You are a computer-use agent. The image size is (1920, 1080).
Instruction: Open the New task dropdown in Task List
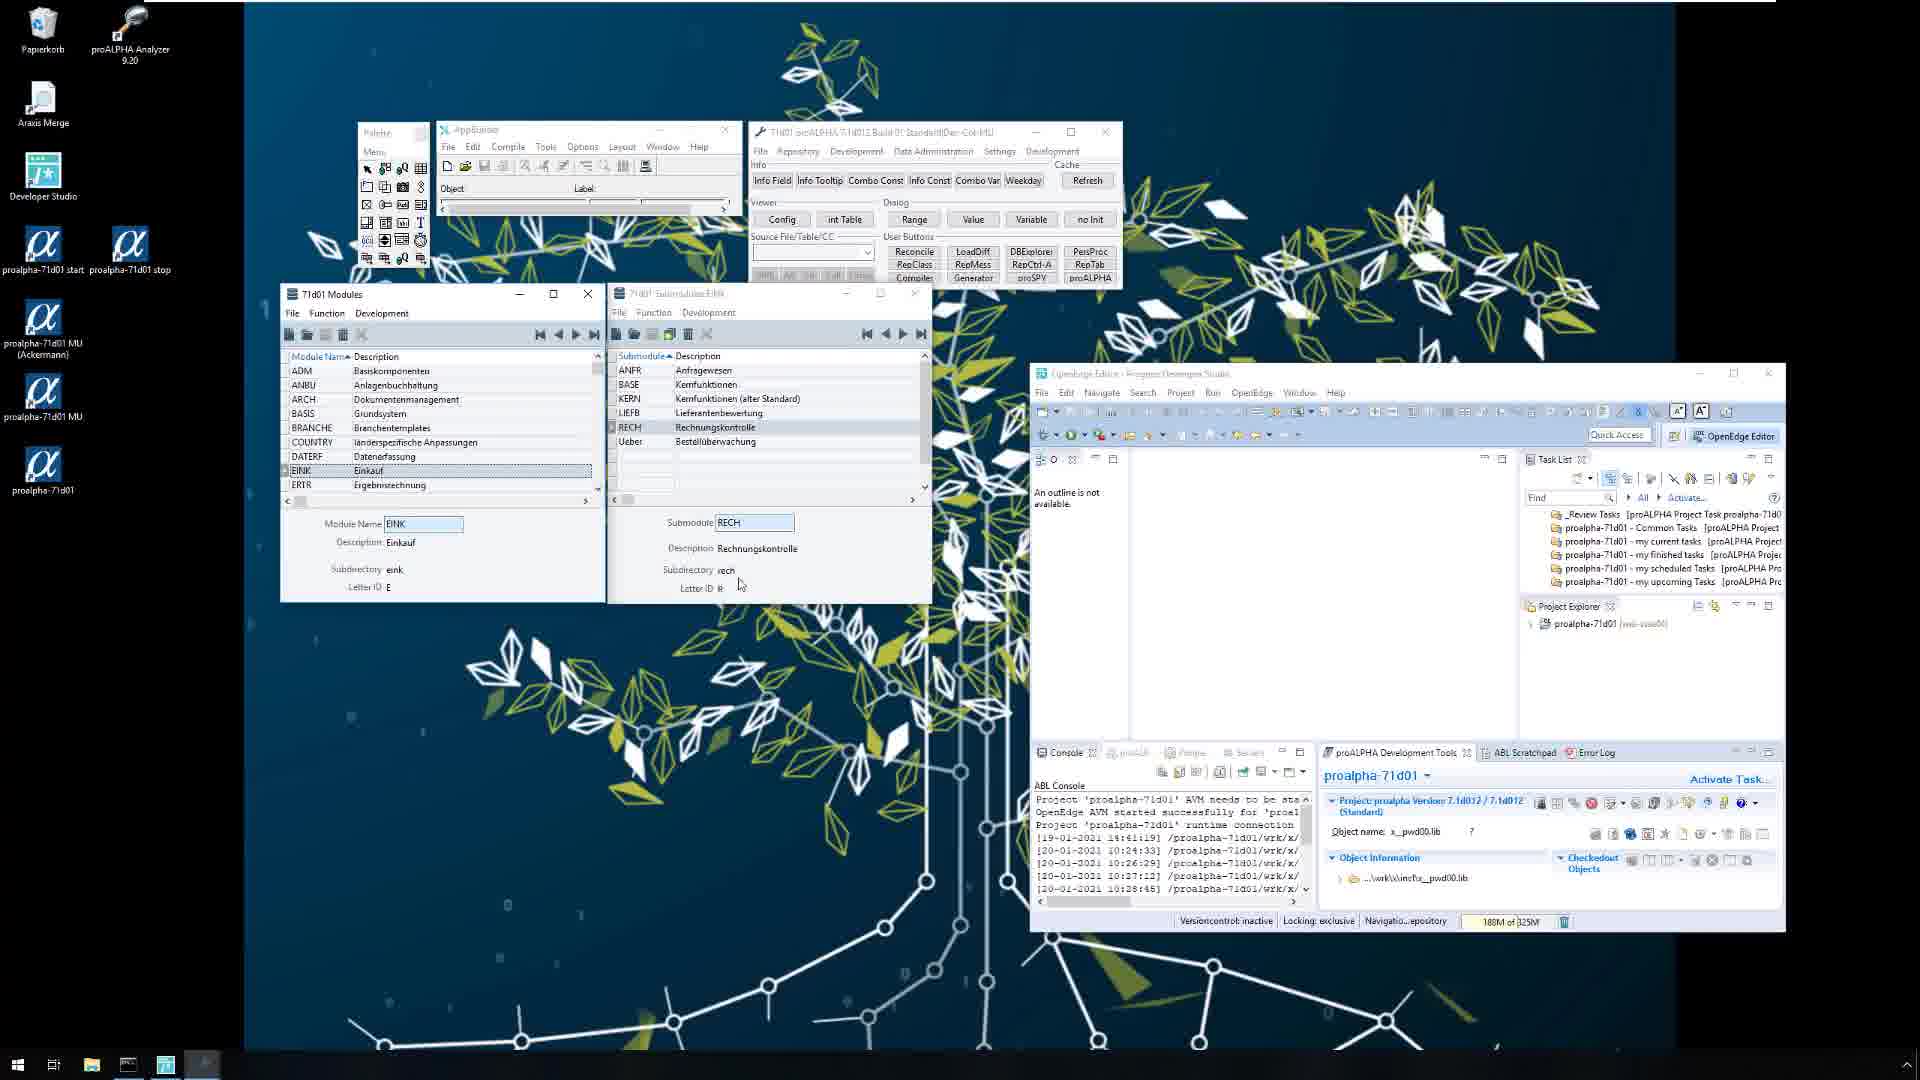point(1590,479)
